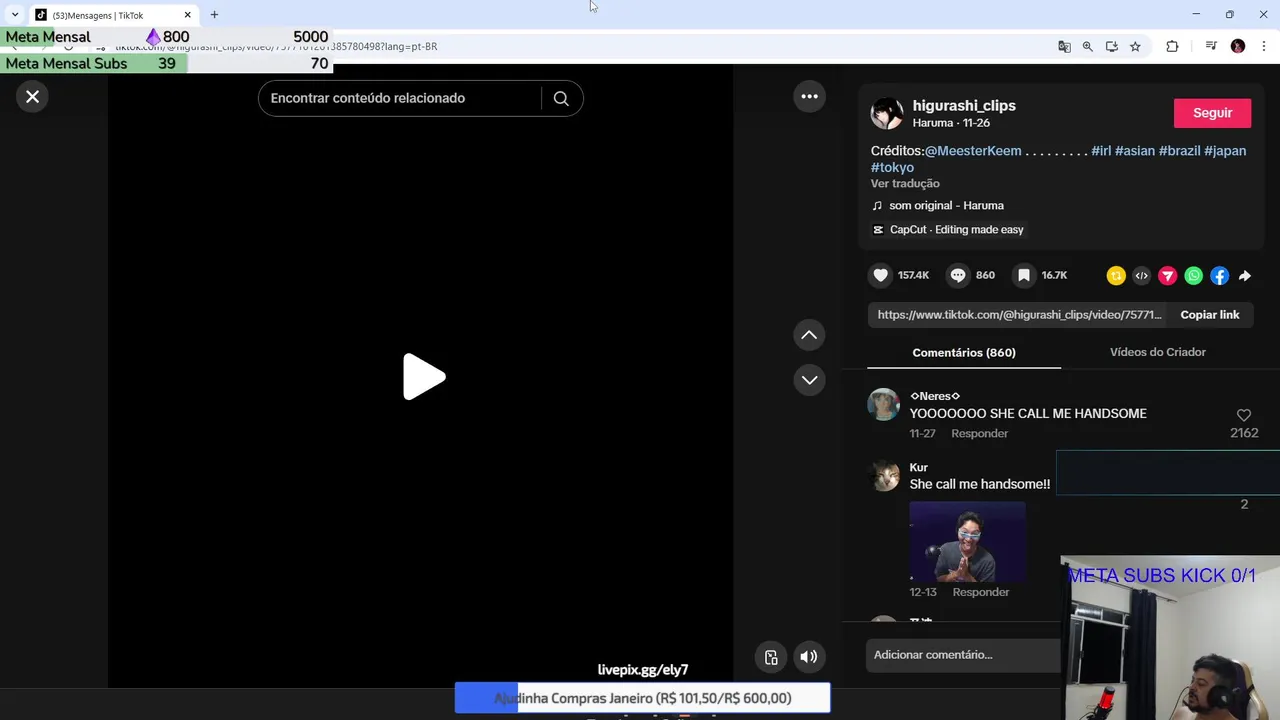Bookmark the page with the star icon

click(x=1135, y=46)
